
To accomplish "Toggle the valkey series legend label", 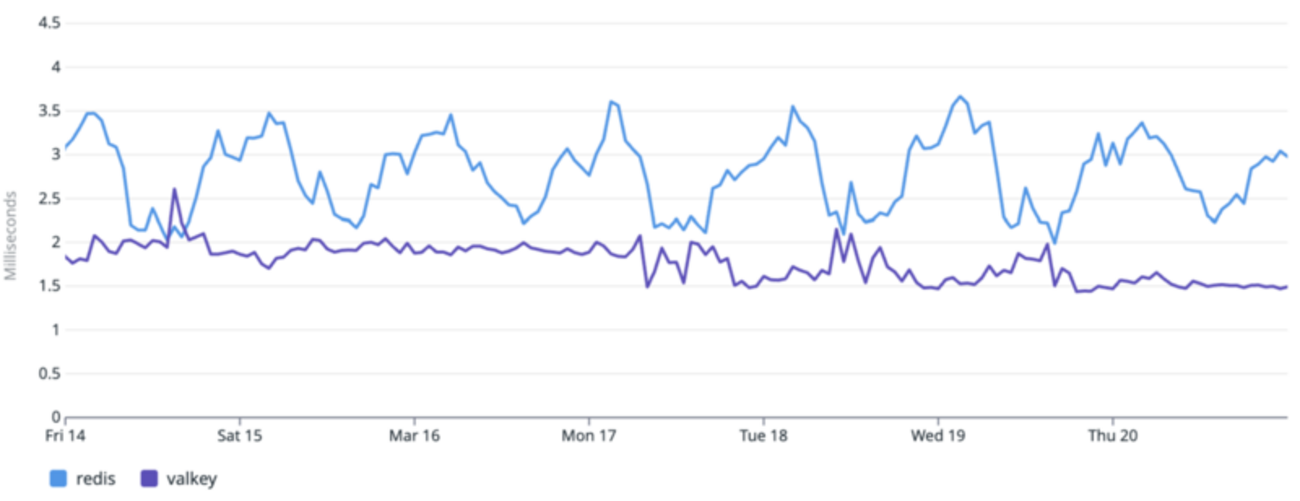I will coord(192,479).
